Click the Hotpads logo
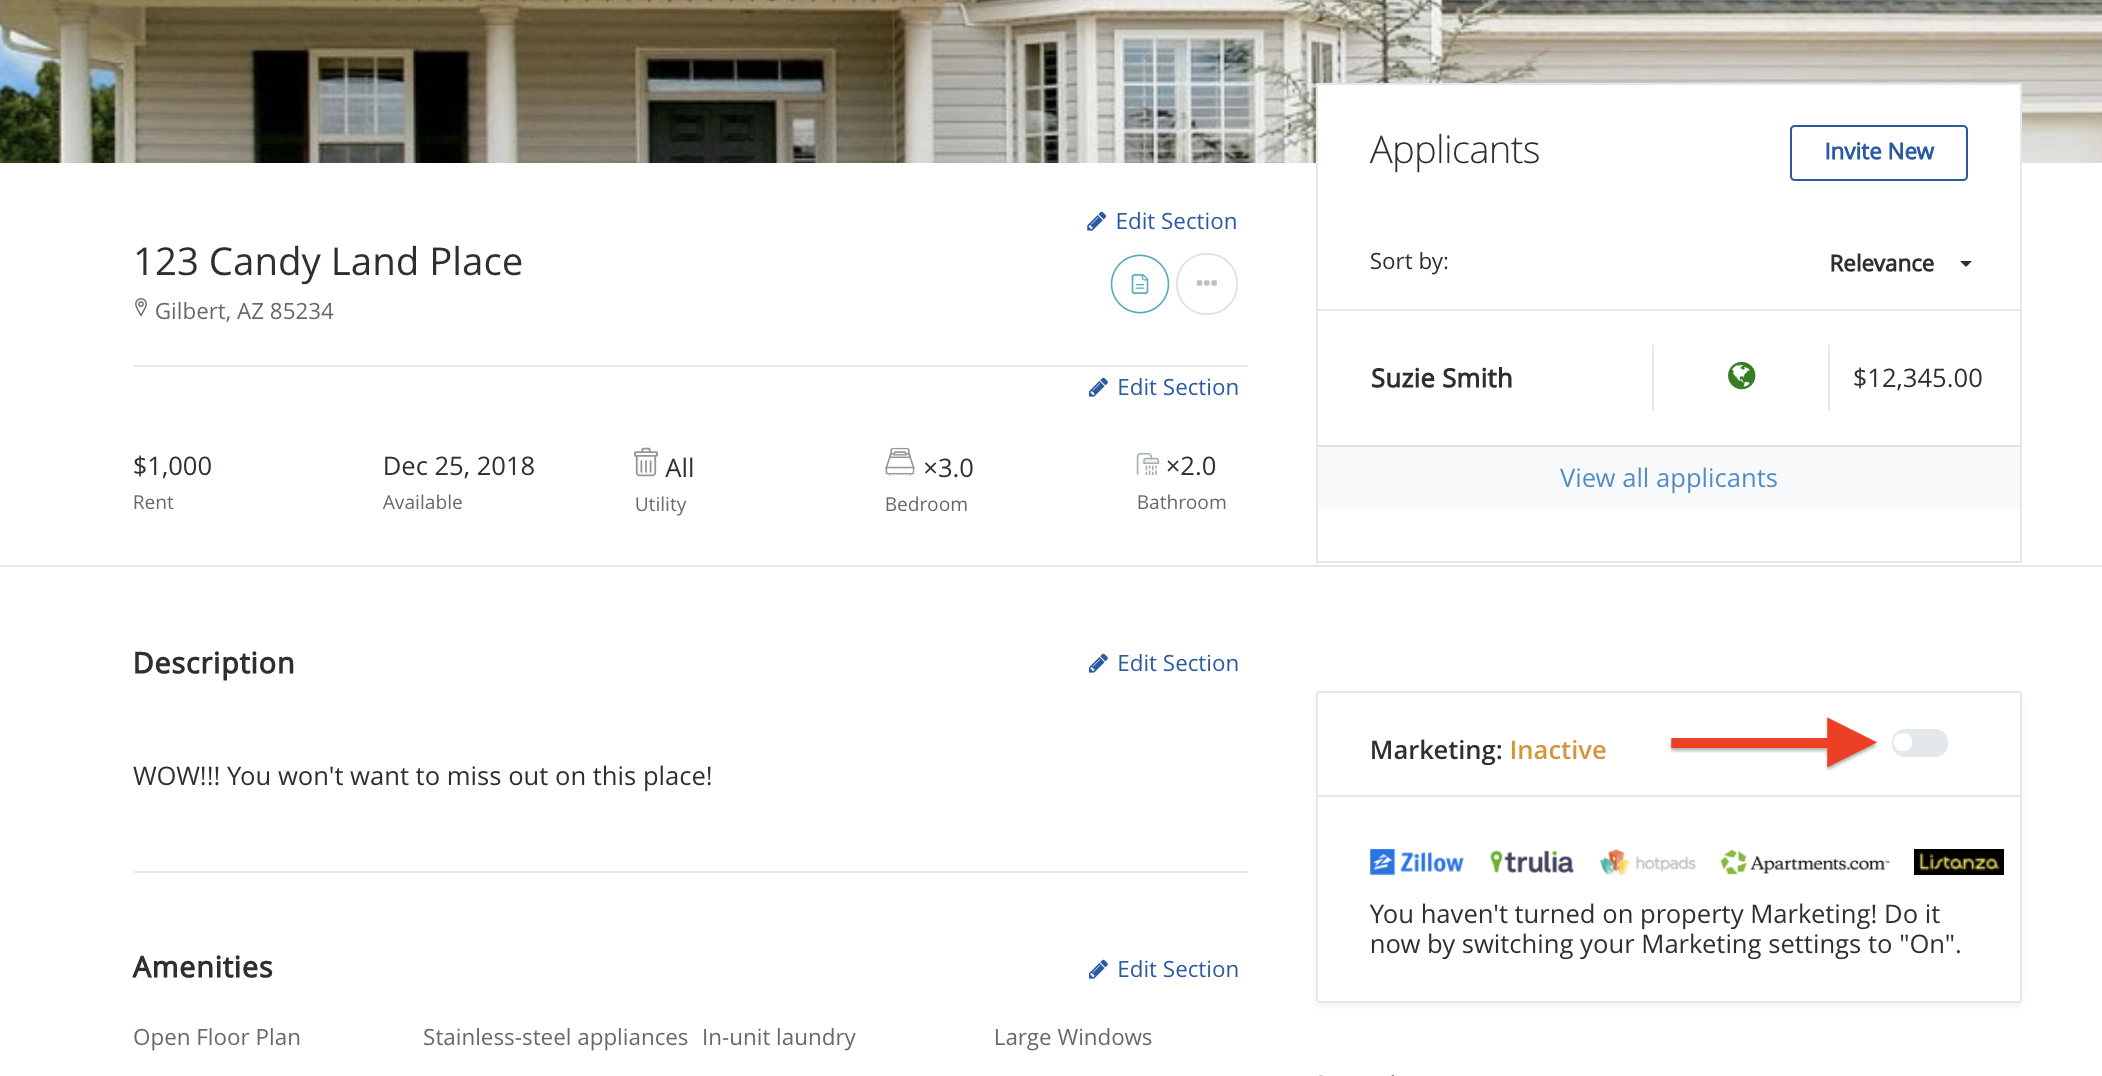This screenshot has width=2102, height=1076. coord(1648,862)
